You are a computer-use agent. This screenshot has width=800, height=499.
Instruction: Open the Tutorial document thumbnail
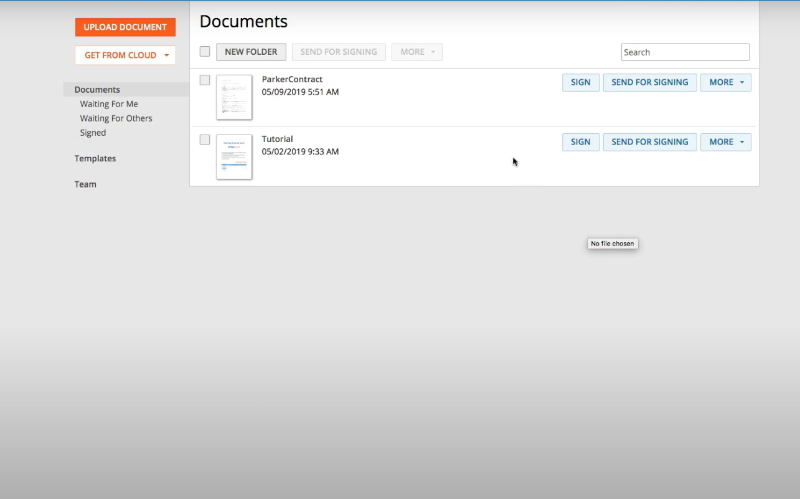tap(234, 157)
